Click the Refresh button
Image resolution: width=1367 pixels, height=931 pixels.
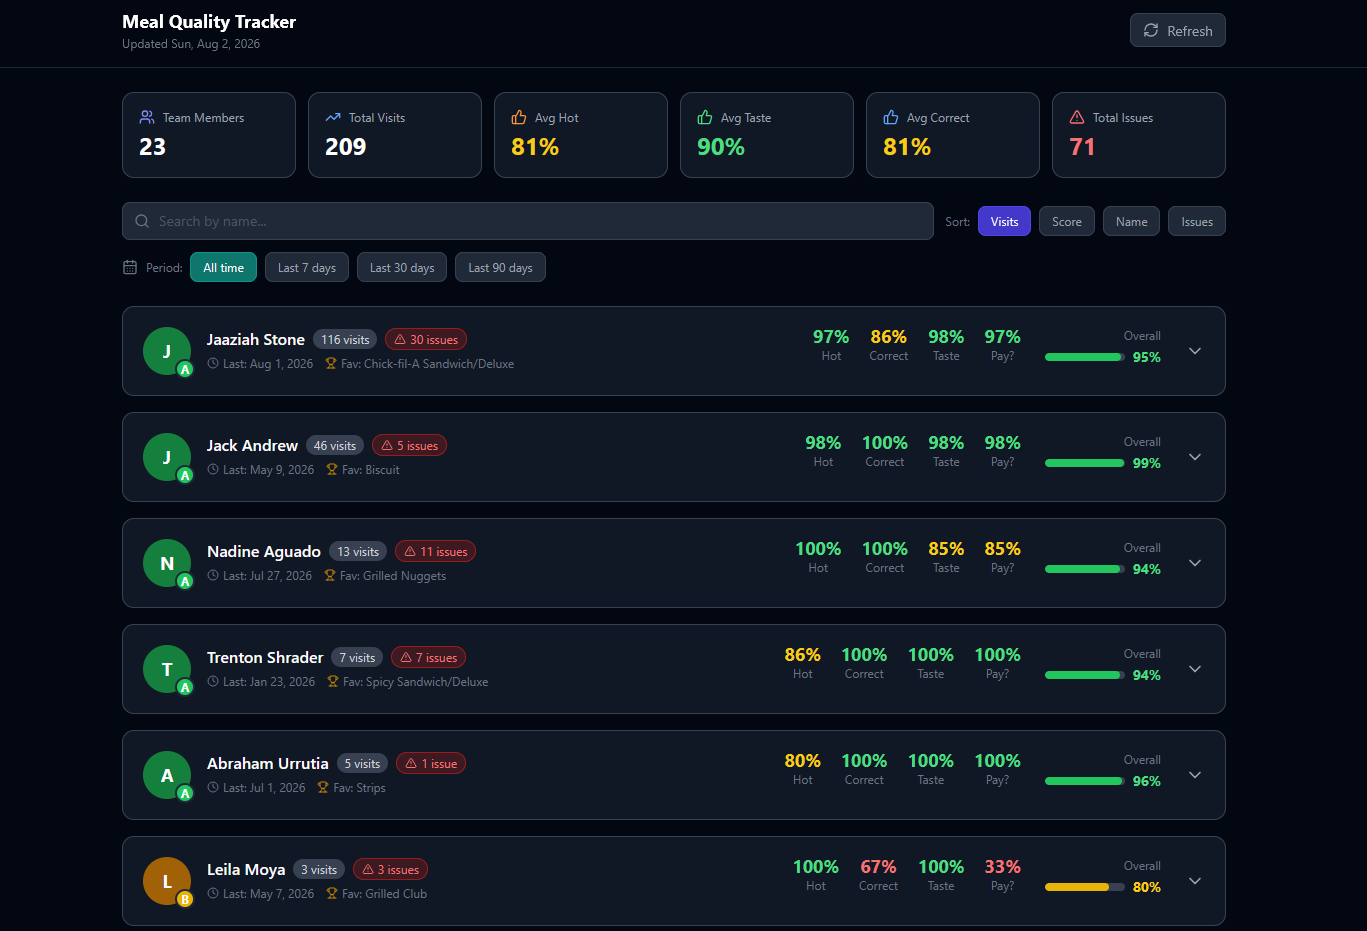[x=1177, y=30]
